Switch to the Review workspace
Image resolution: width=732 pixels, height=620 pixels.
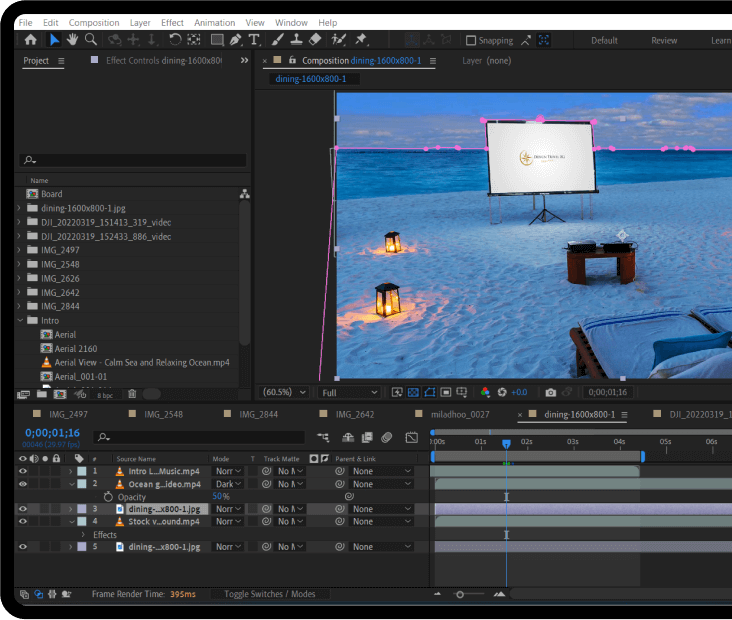pos(664,41)
